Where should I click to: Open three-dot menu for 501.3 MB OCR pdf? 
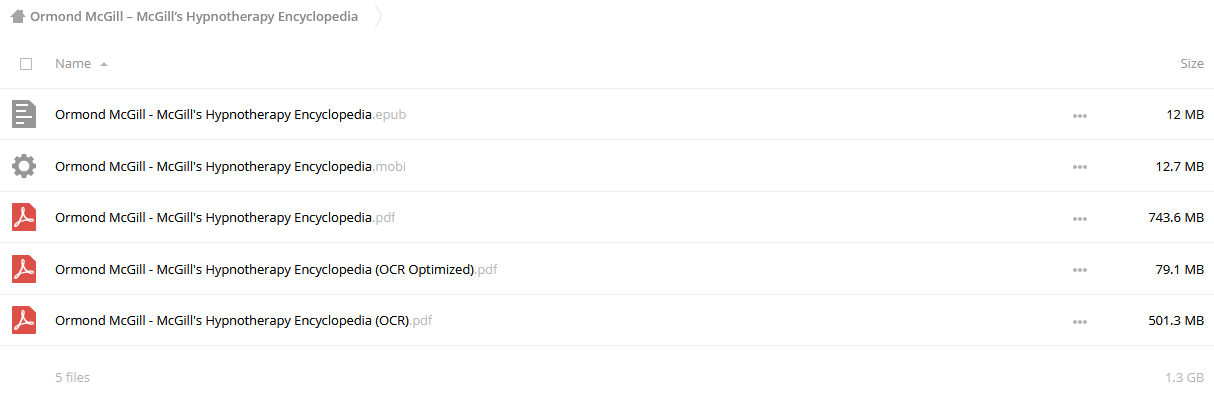[x=1079, y=321]
